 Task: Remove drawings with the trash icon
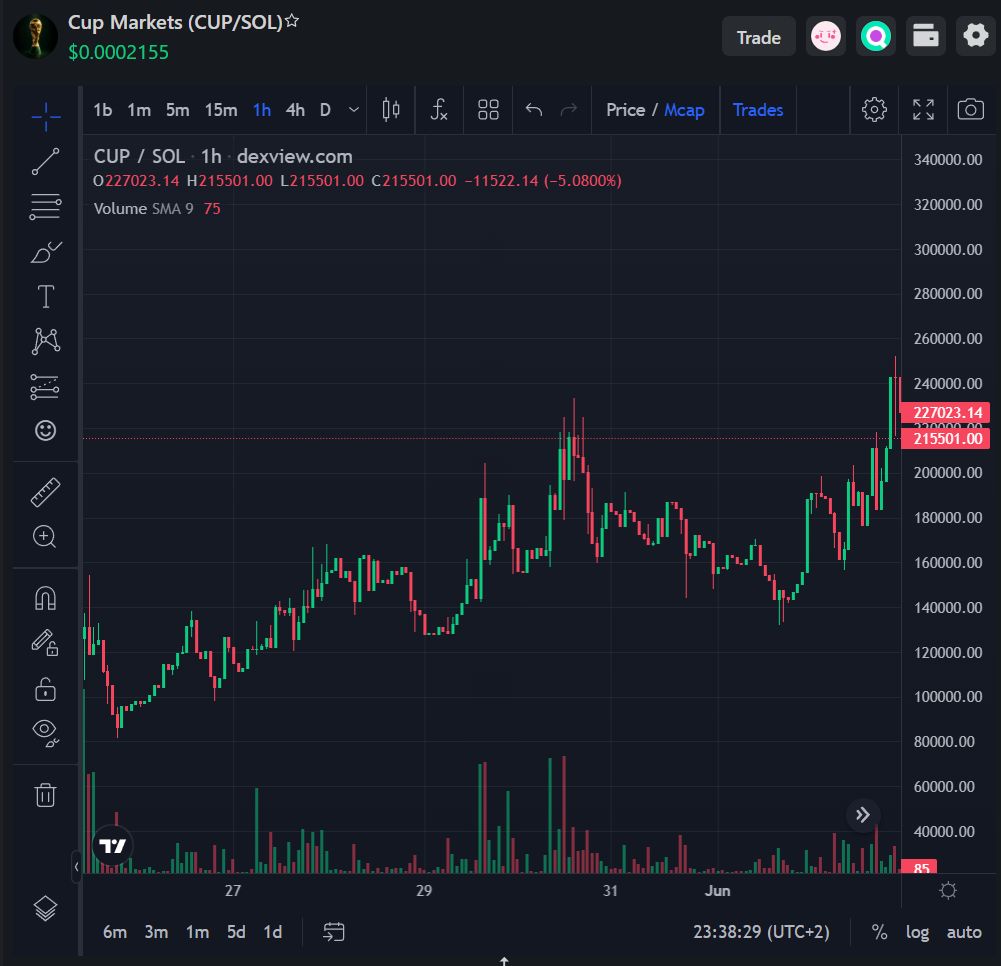click(x=46, y=795)
